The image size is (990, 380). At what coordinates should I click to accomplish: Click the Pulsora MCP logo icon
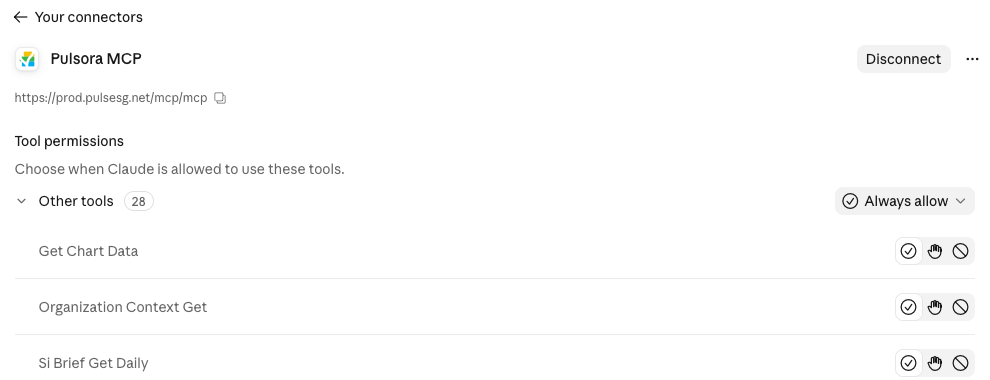[27, 59]
